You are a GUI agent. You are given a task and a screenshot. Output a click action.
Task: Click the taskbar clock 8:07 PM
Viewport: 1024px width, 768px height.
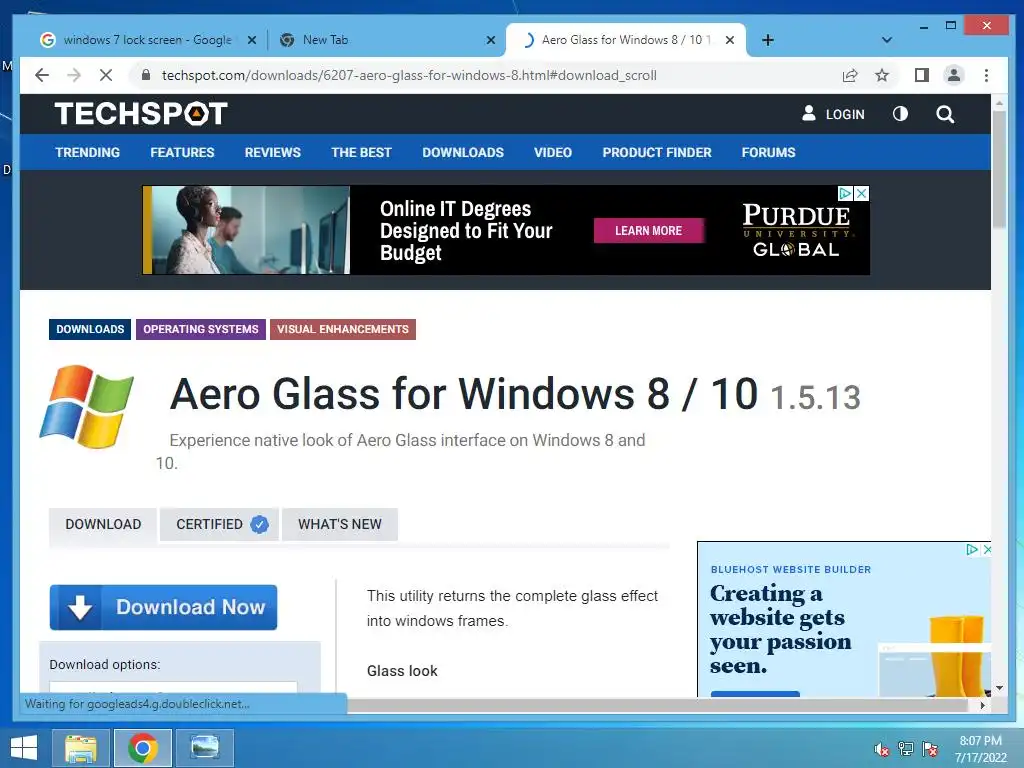(980, 741)
